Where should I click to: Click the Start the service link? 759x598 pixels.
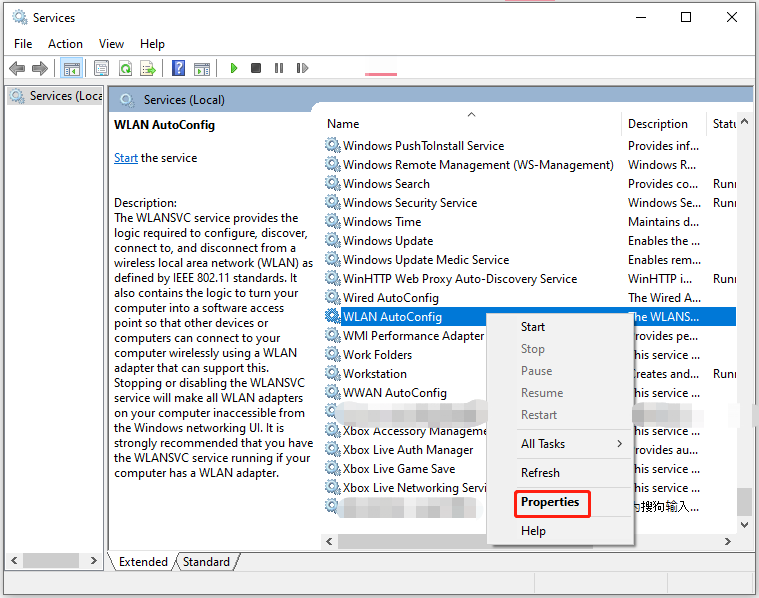126,158
